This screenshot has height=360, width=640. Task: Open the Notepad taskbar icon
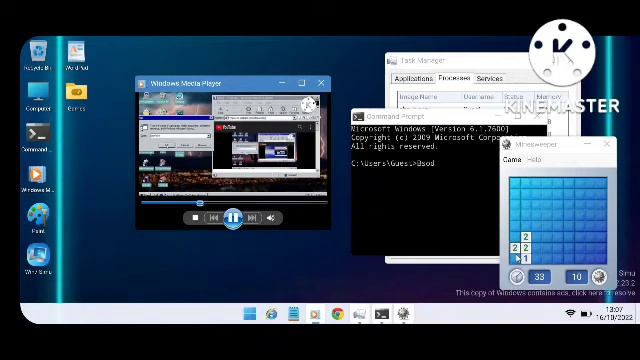293,313
